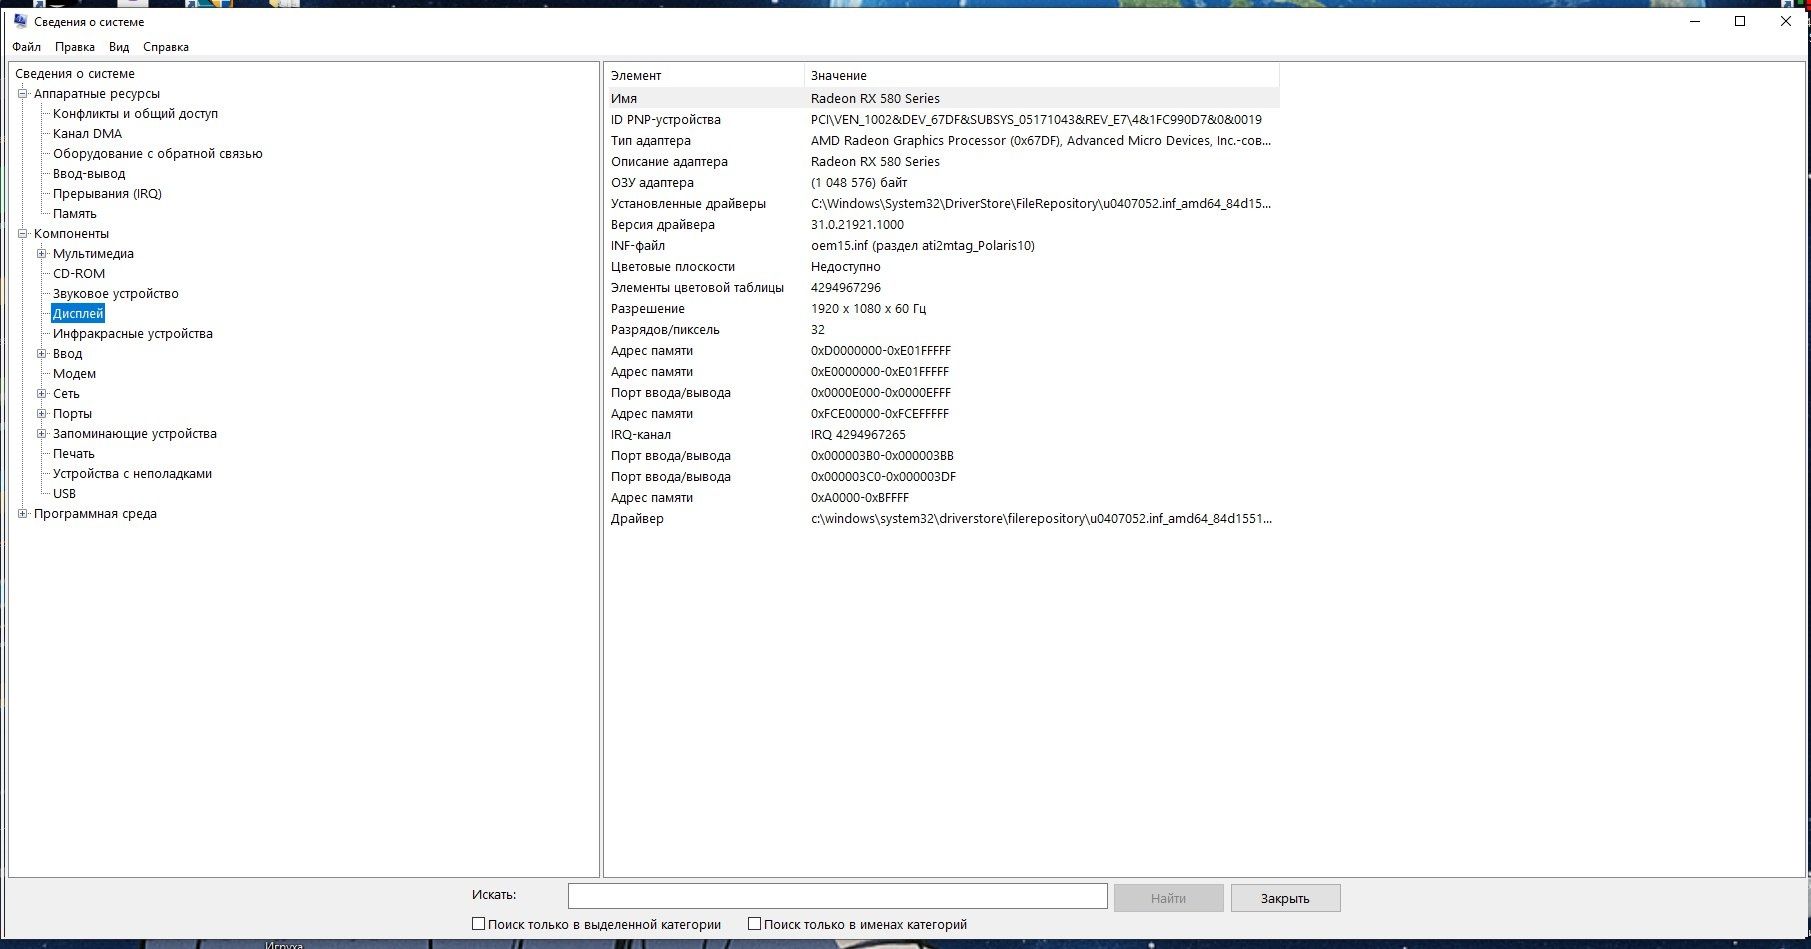Enable search only in selected category checkbox
Viewport: 1811px width, 949px height.
coord(478,924)
